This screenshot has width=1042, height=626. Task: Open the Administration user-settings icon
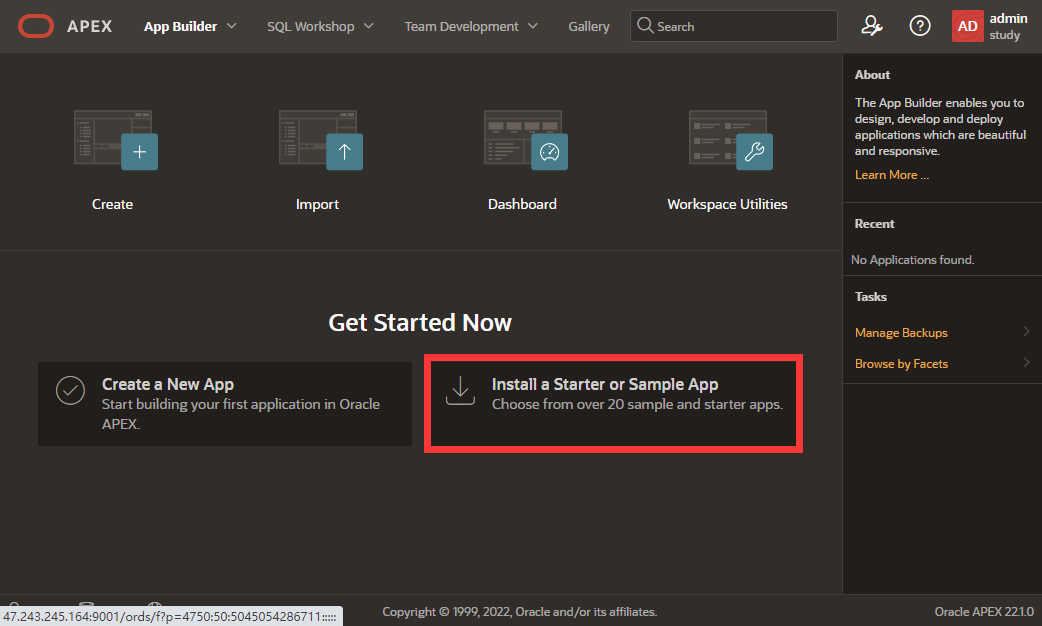coord(872,26)
